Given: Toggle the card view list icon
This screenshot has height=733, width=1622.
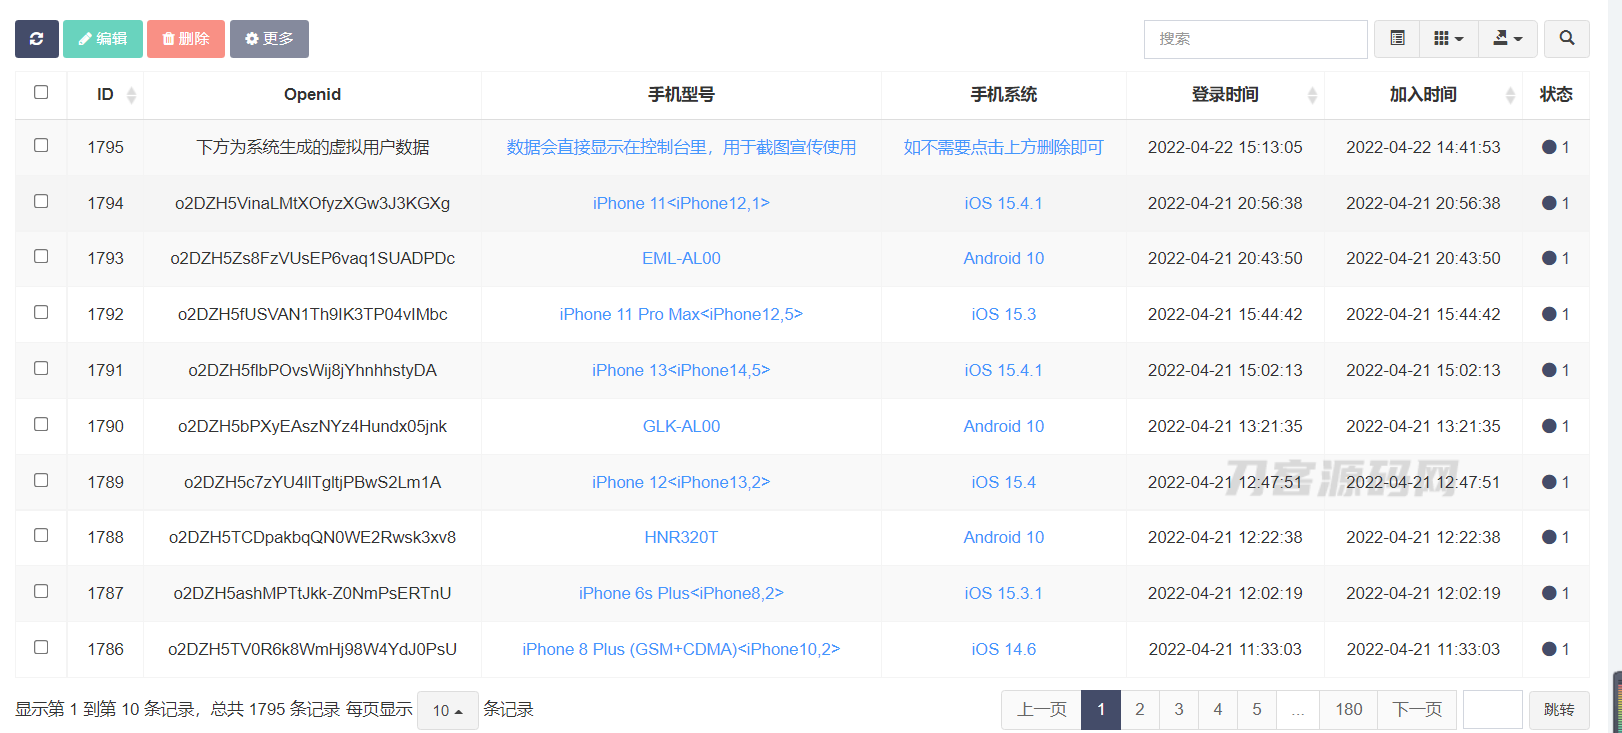Looking at the screenshot, I should (x=1397, y=39).
